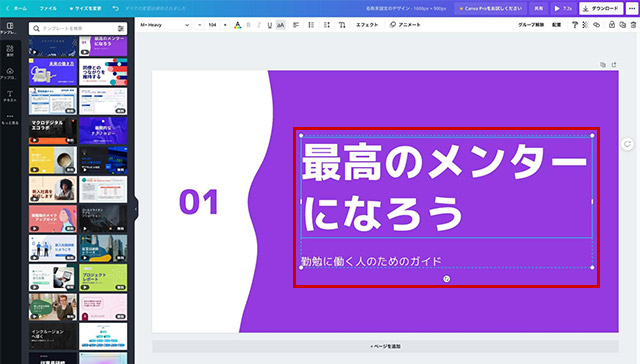The image size is (640, 364).
Task: Lock the selected element
Action: click(611, 25)
